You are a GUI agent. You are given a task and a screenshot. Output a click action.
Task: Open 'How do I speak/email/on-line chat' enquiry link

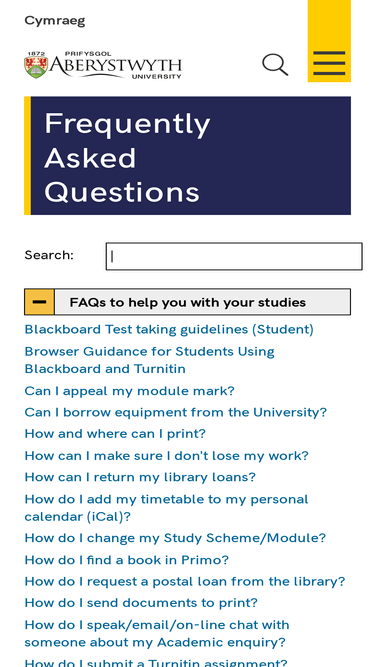click(157, 633)
